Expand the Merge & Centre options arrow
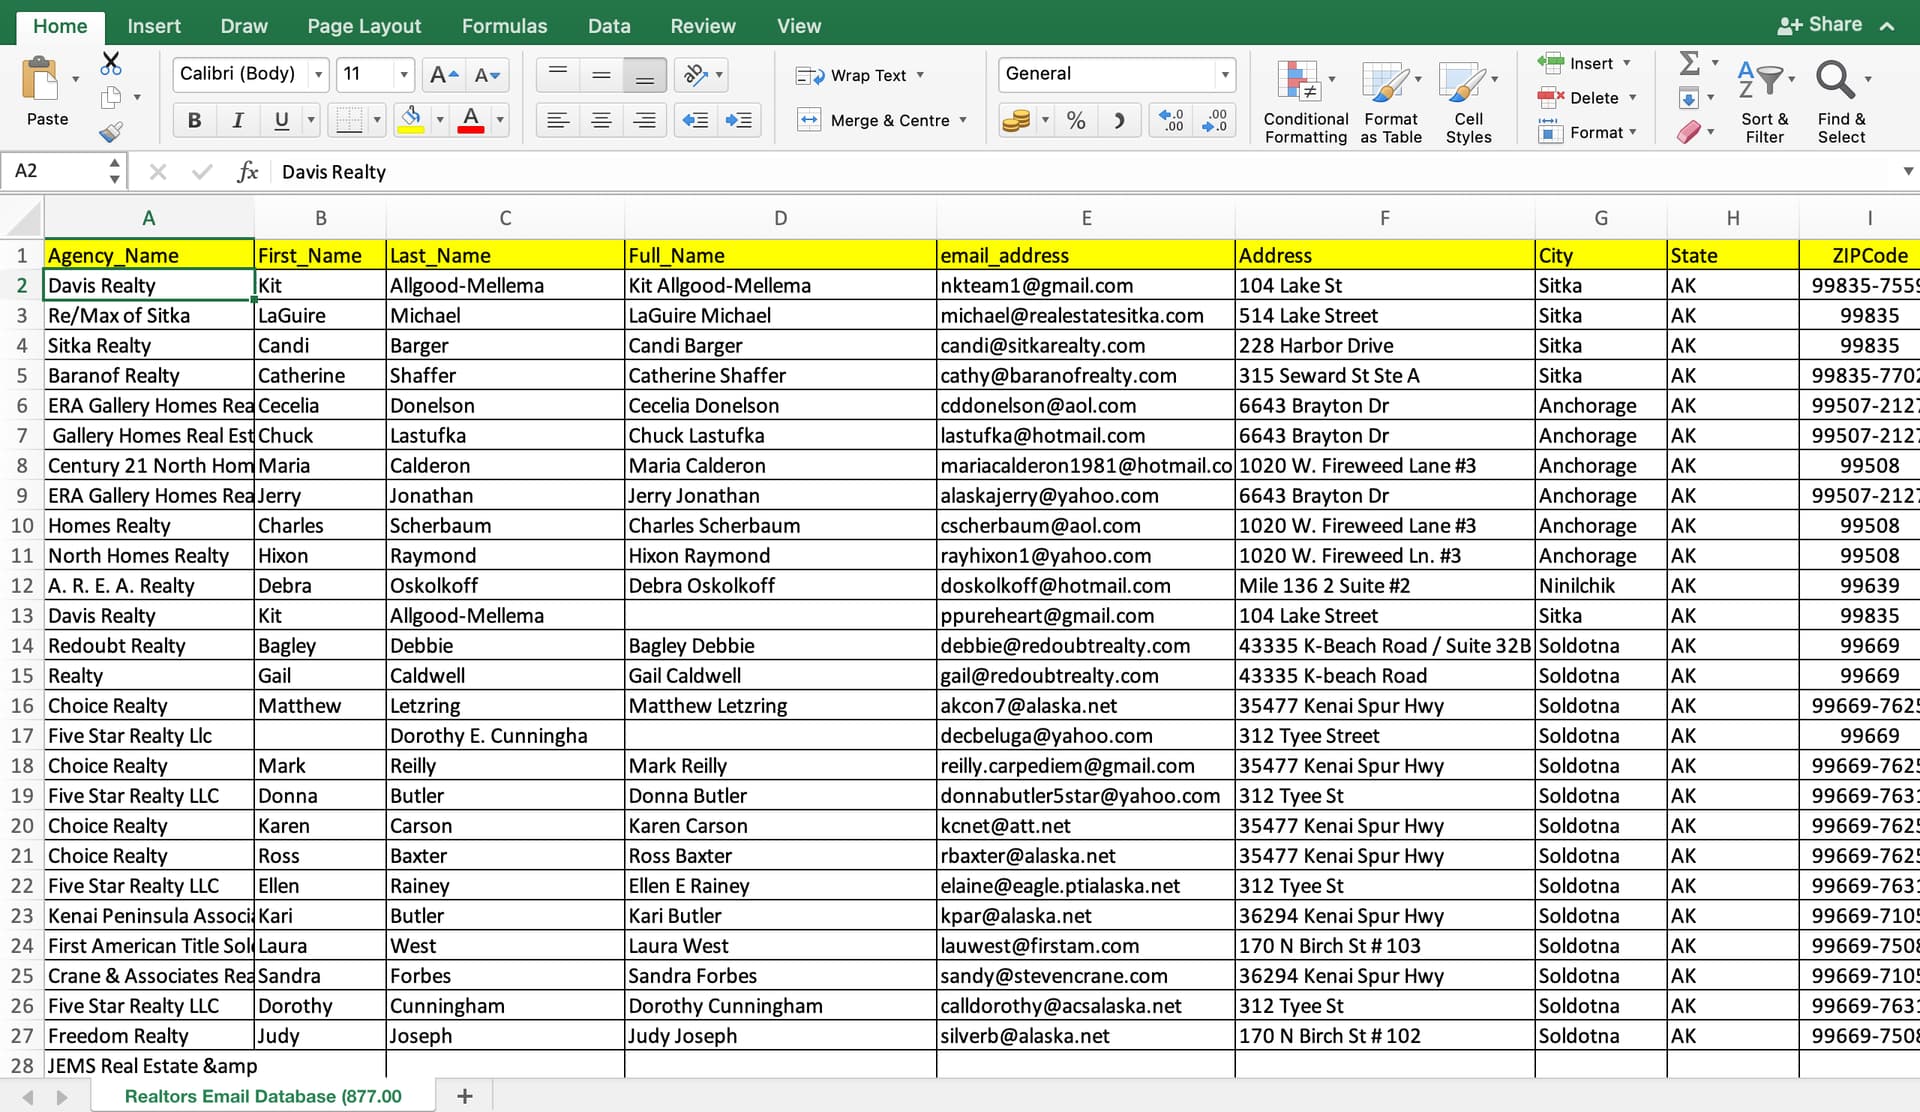Image resolution: width=1920 pixels, height=1112 pixels. click(963, 121)
